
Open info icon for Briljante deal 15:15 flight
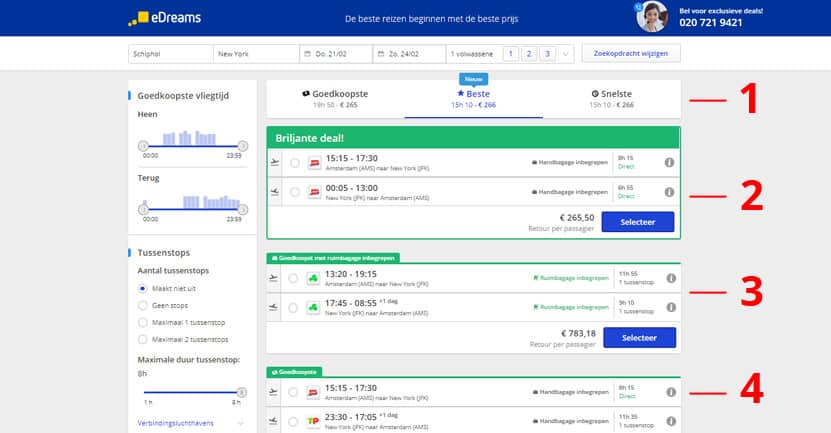point(669,162)
